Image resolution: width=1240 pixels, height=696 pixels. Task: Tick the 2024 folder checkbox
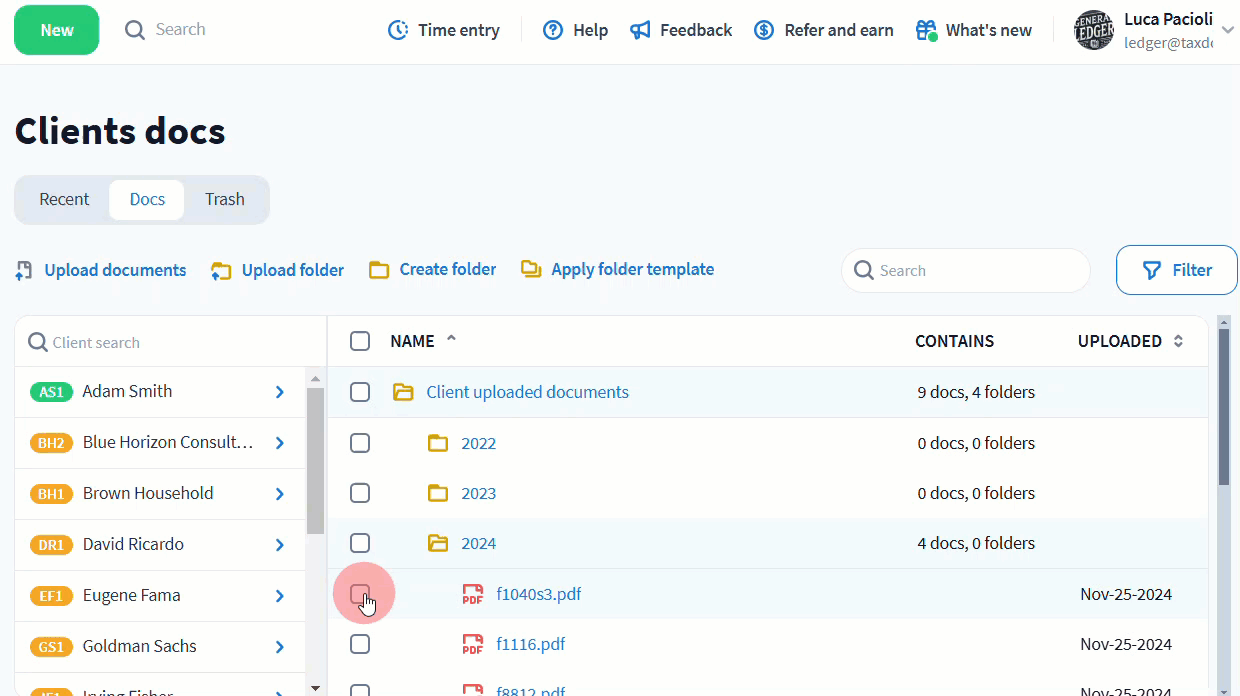pyautogui.click(x=360, y=543)
